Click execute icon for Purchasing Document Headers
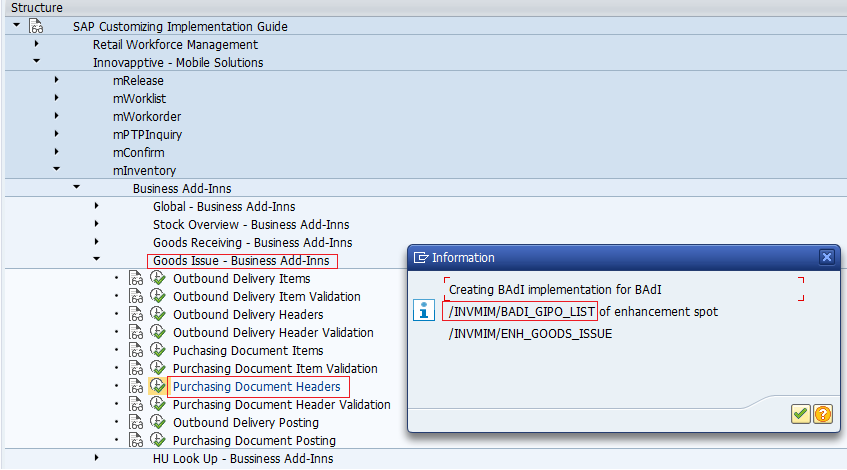 pyautogui.click(x=158, y=387)
